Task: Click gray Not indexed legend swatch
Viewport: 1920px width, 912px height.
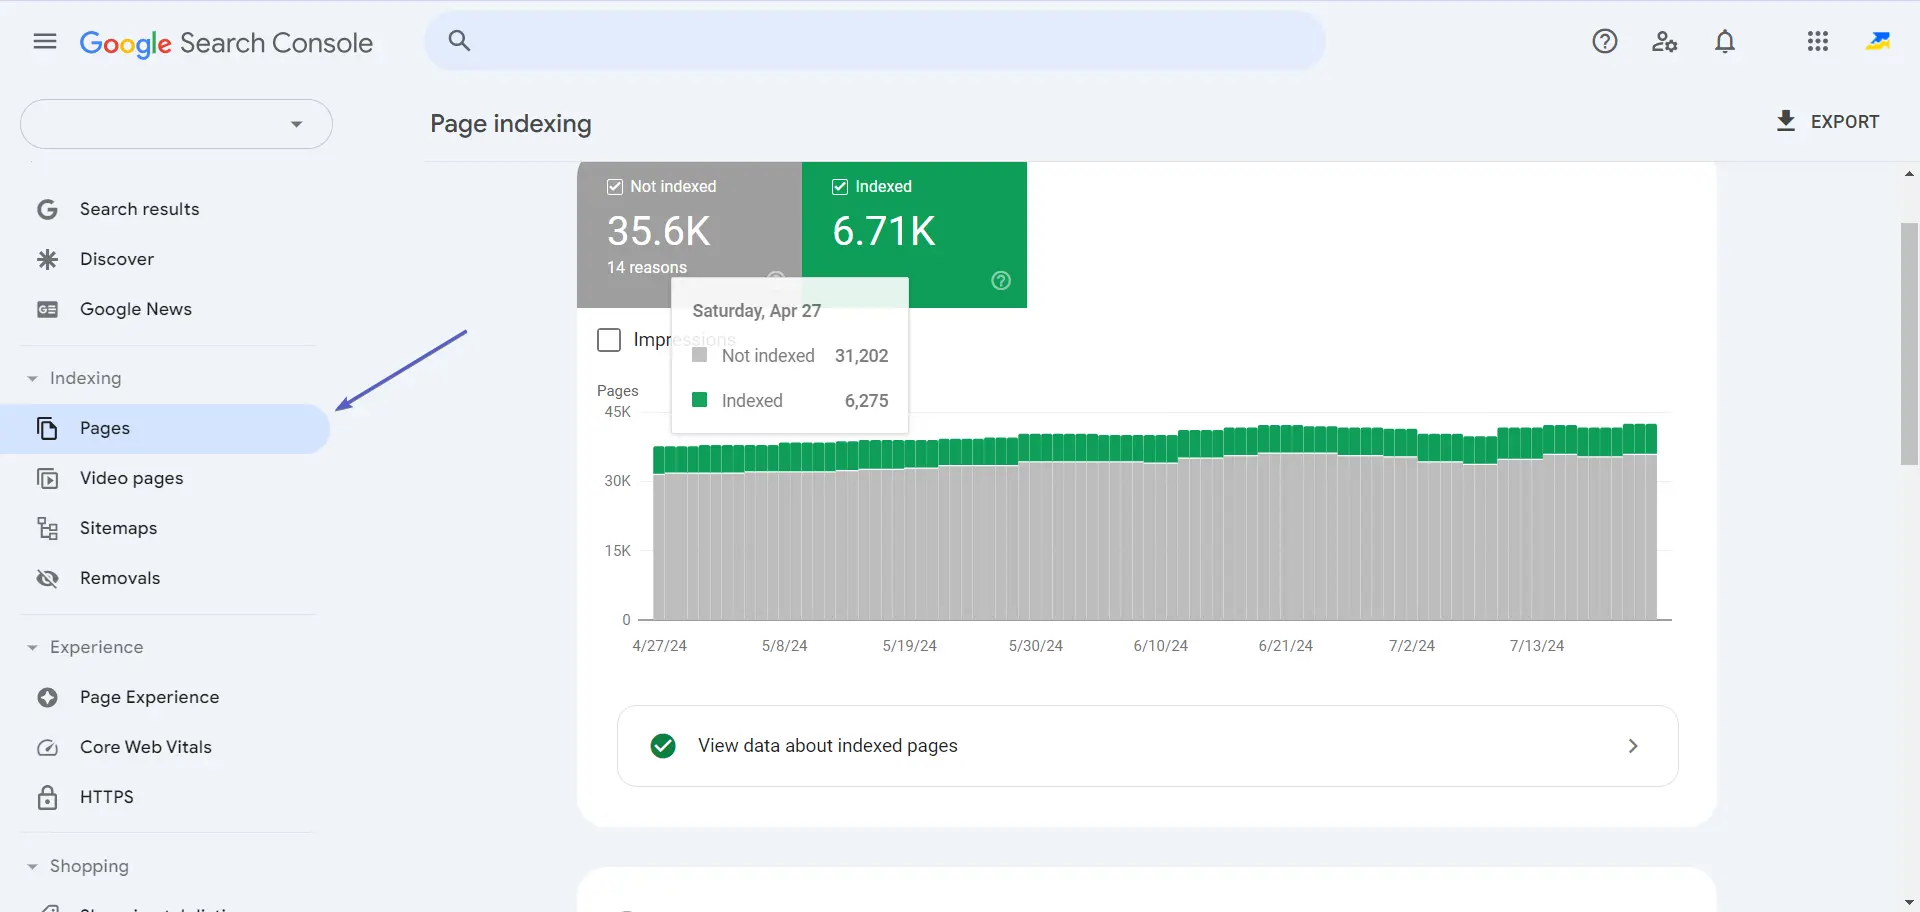Action: (700, 355)
